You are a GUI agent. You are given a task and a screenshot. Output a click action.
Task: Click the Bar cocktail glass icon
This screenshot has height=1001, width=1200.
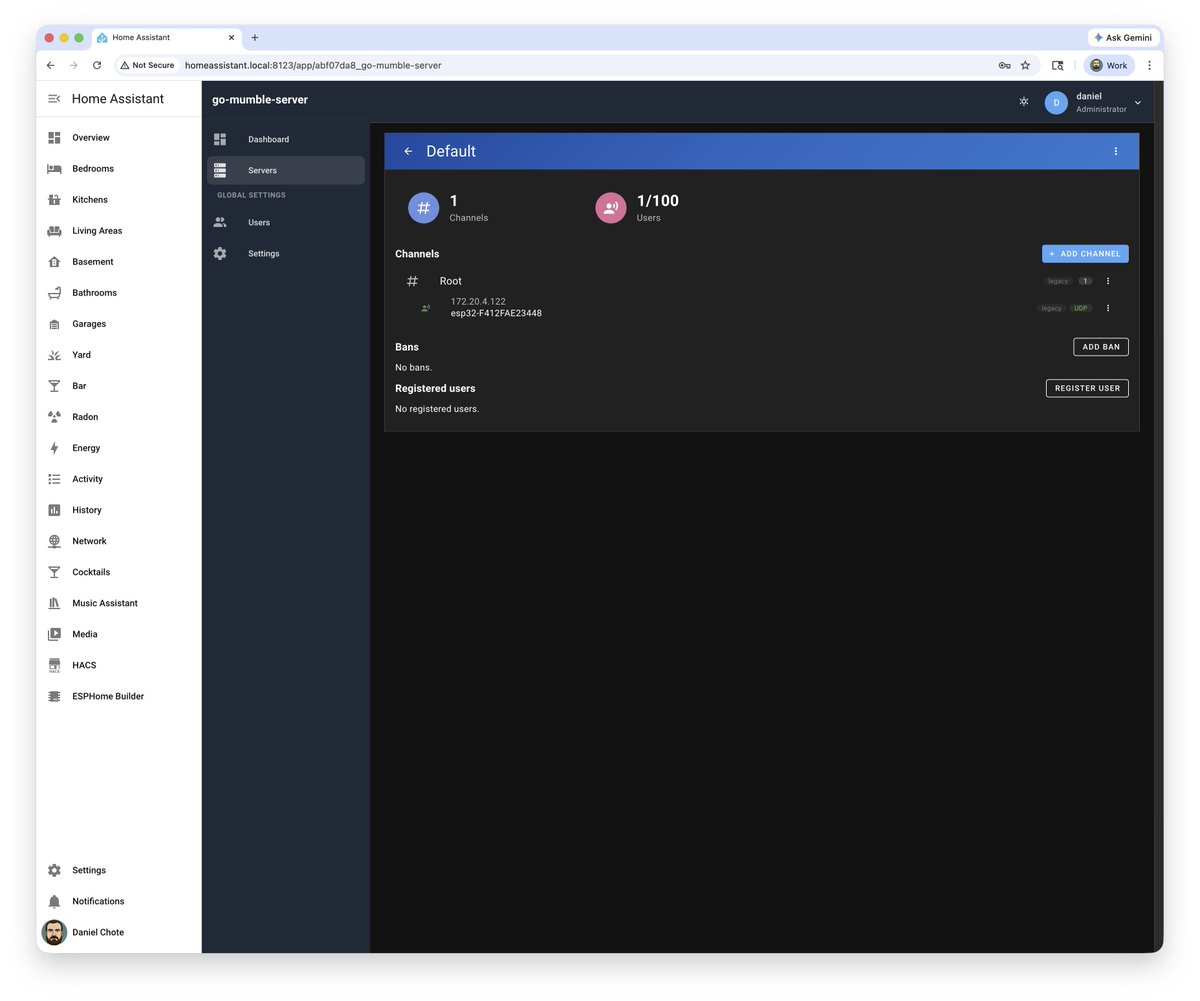pos(54,386)
